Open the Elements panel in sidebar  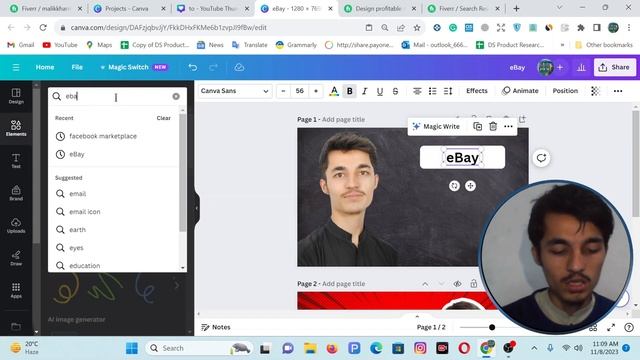16,128
